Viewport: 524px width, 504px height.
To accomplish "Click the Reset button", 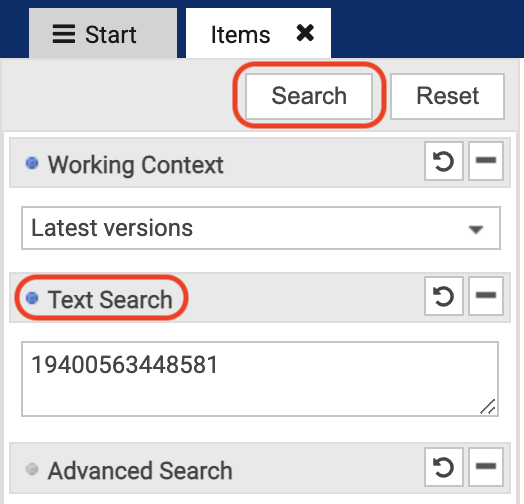I will (x=447, y=96).
